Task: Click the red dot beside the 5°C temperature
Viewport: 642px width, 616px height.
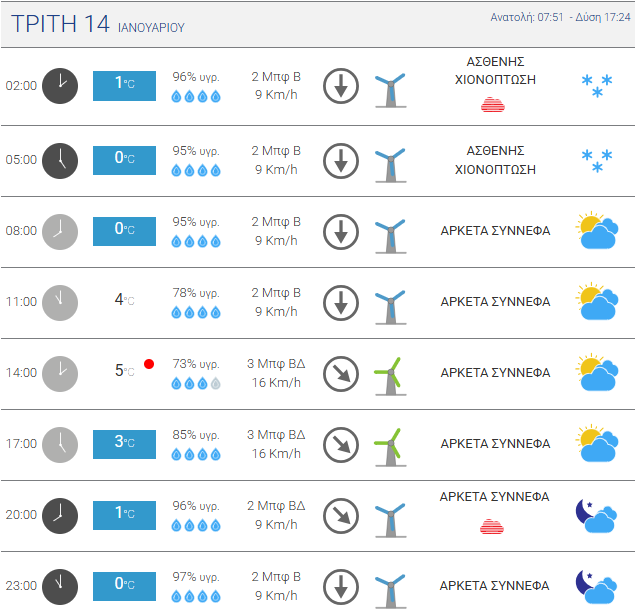Action: click(x=149, y=364)
